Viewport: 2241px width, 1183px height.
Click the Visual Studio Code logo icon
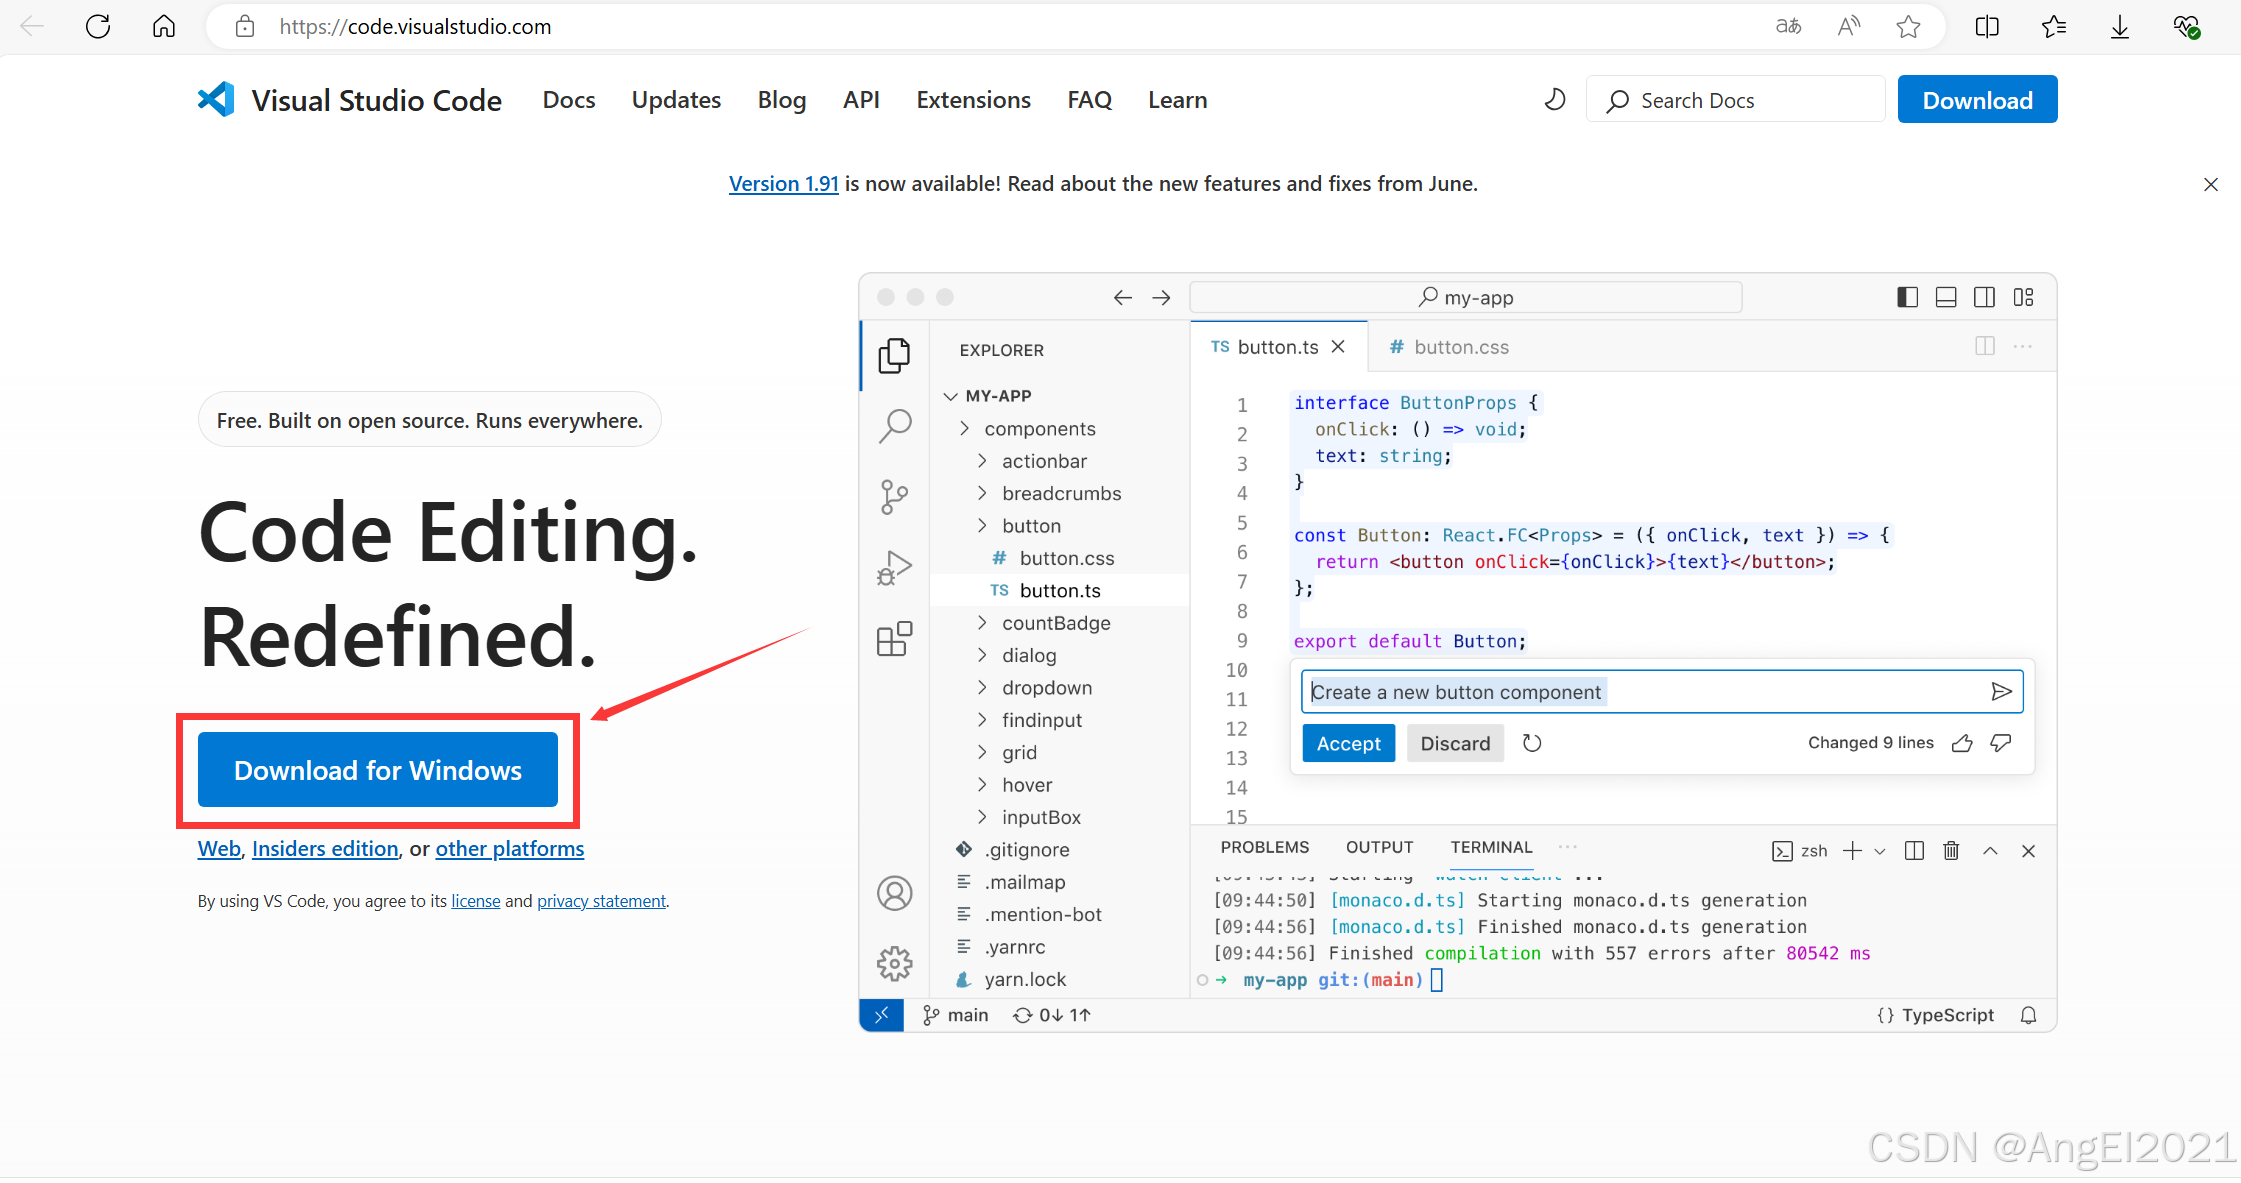216,99
